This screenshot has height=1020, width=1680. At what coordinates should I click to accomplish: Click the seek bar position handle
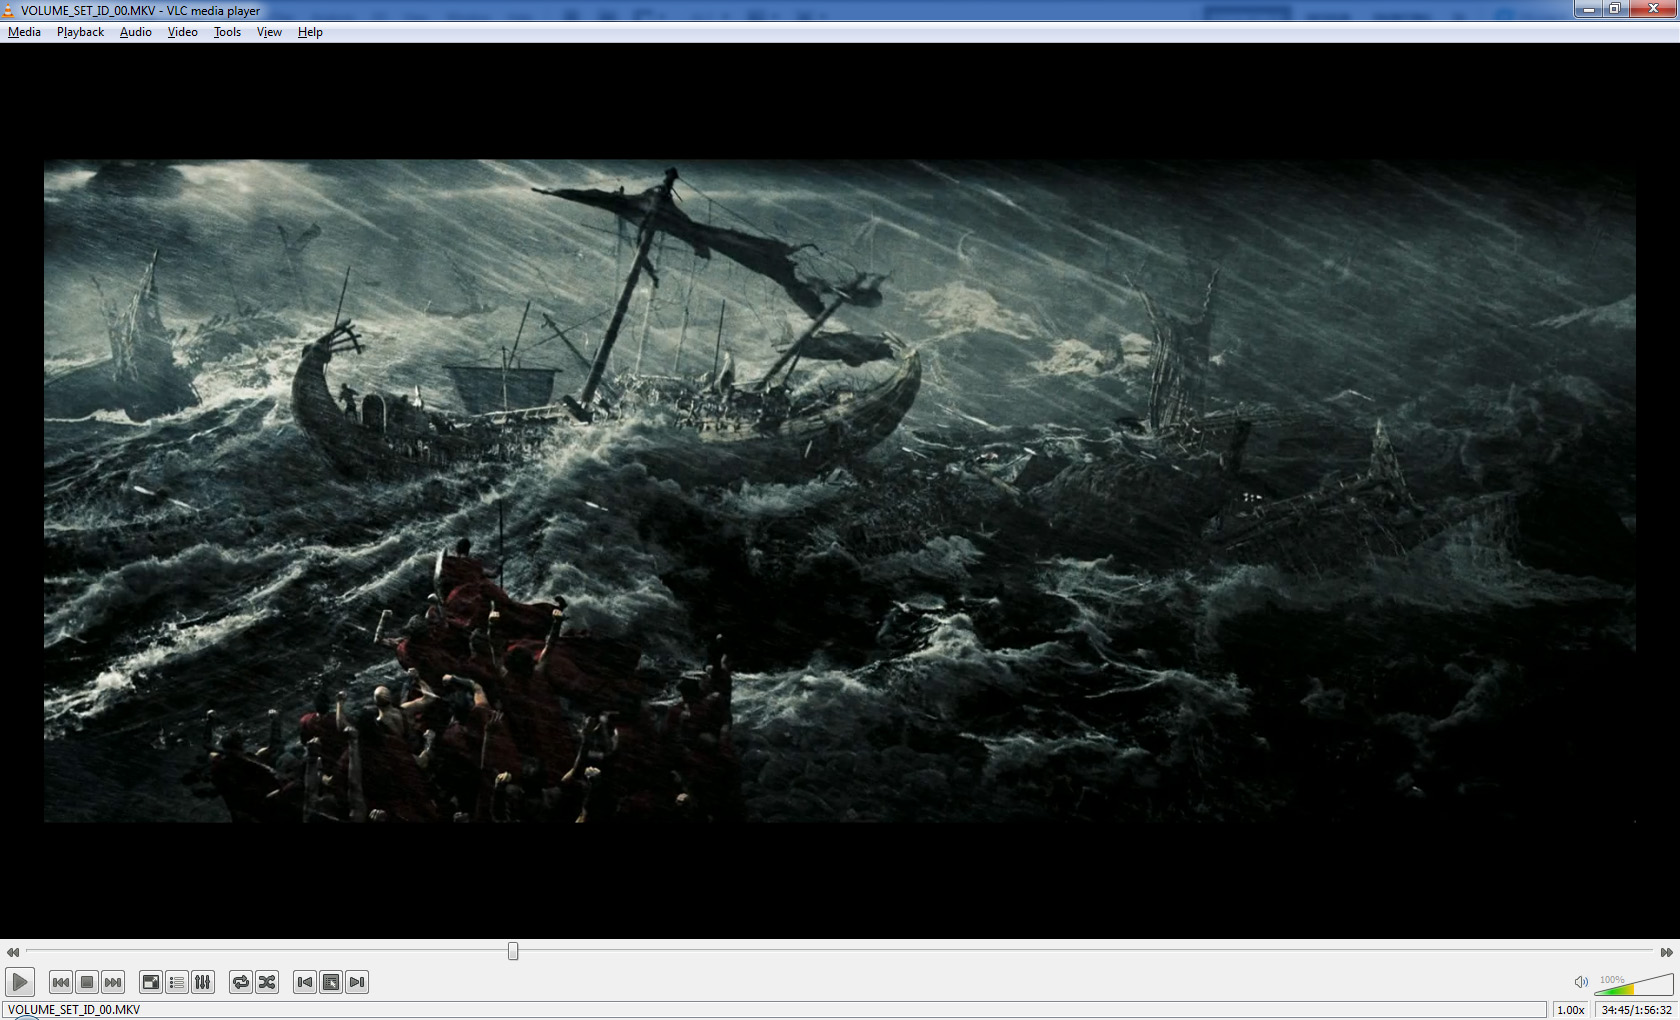coord(513,951)
